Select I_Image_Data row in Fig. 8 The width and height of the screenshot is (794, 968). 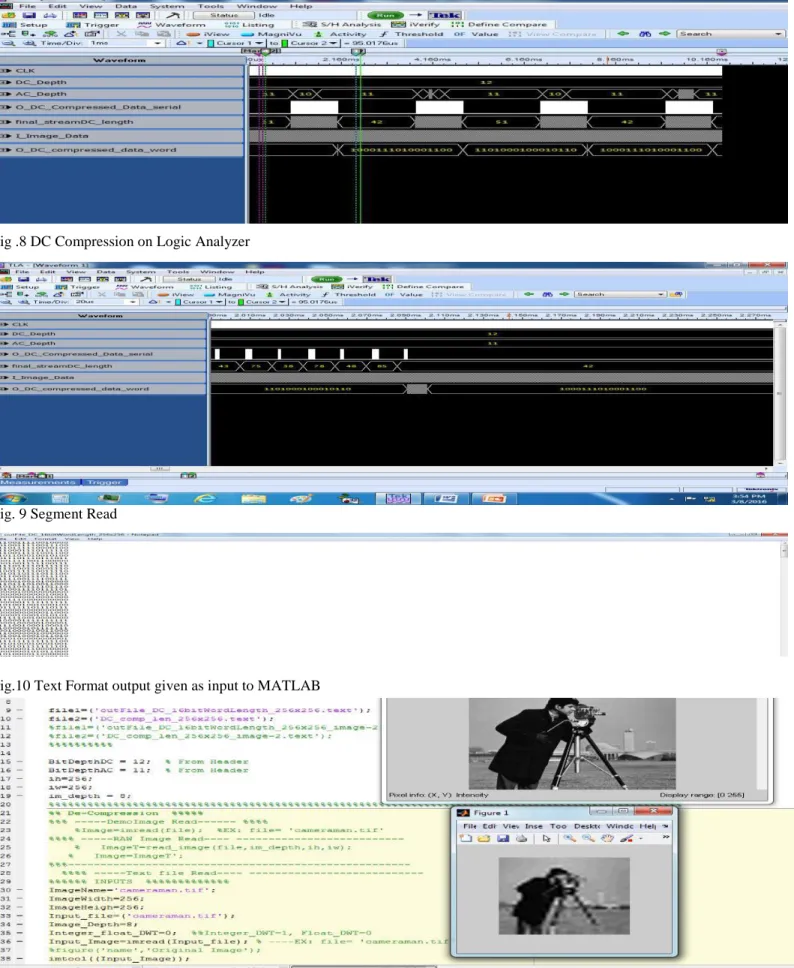(122, 136)
